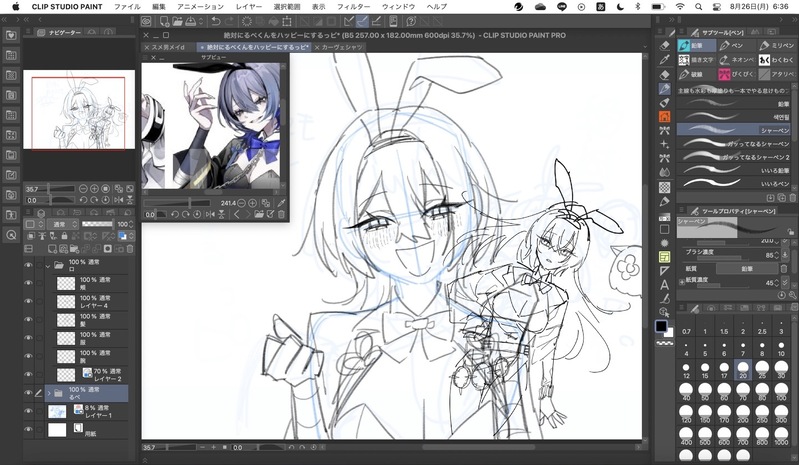Select brush size 20 preset
This screenshot has width=799, height=465.
[x=743, y=370]
